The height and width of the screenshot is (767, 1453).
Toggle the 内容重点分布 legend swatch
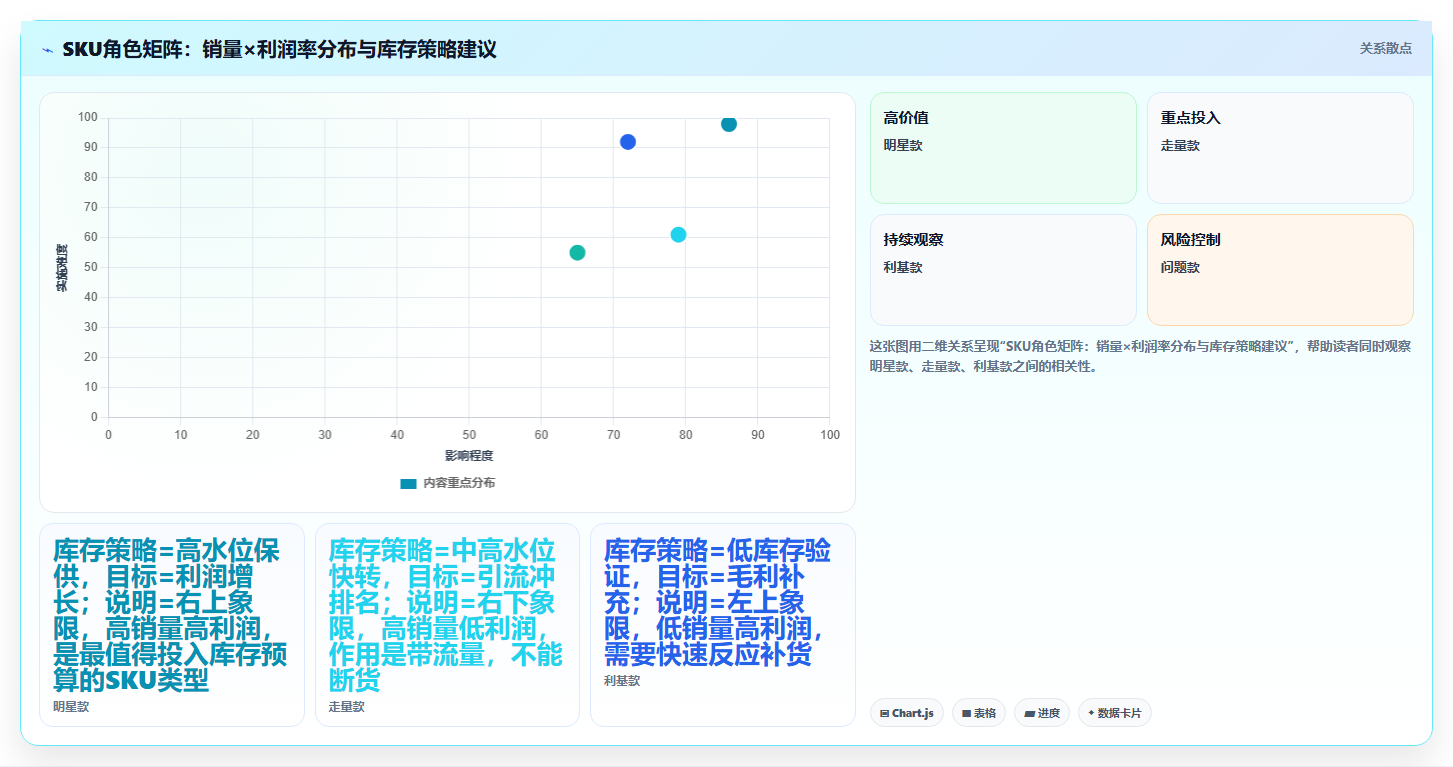click(408, 483)
